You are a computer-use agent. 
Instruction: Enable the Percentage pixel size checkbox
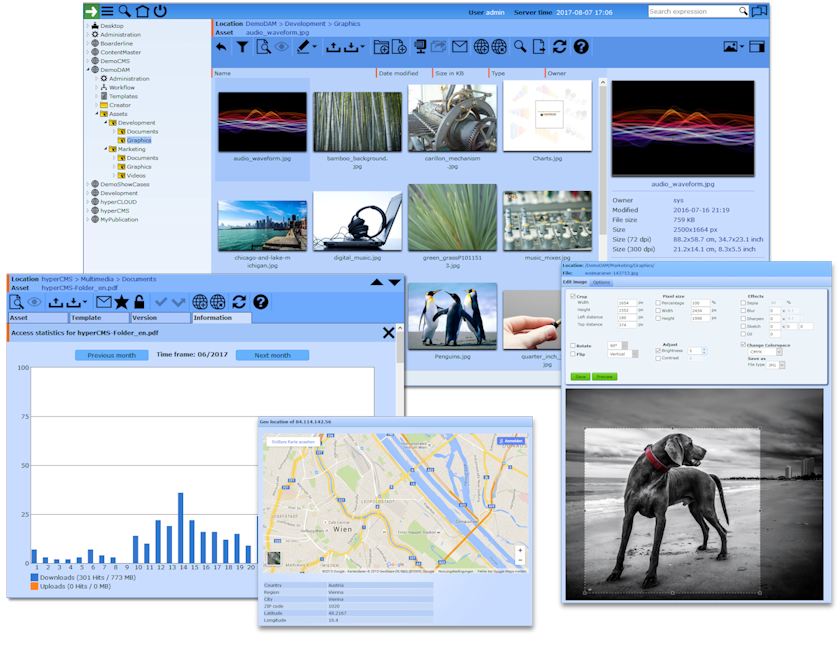[x=658, y=303]
